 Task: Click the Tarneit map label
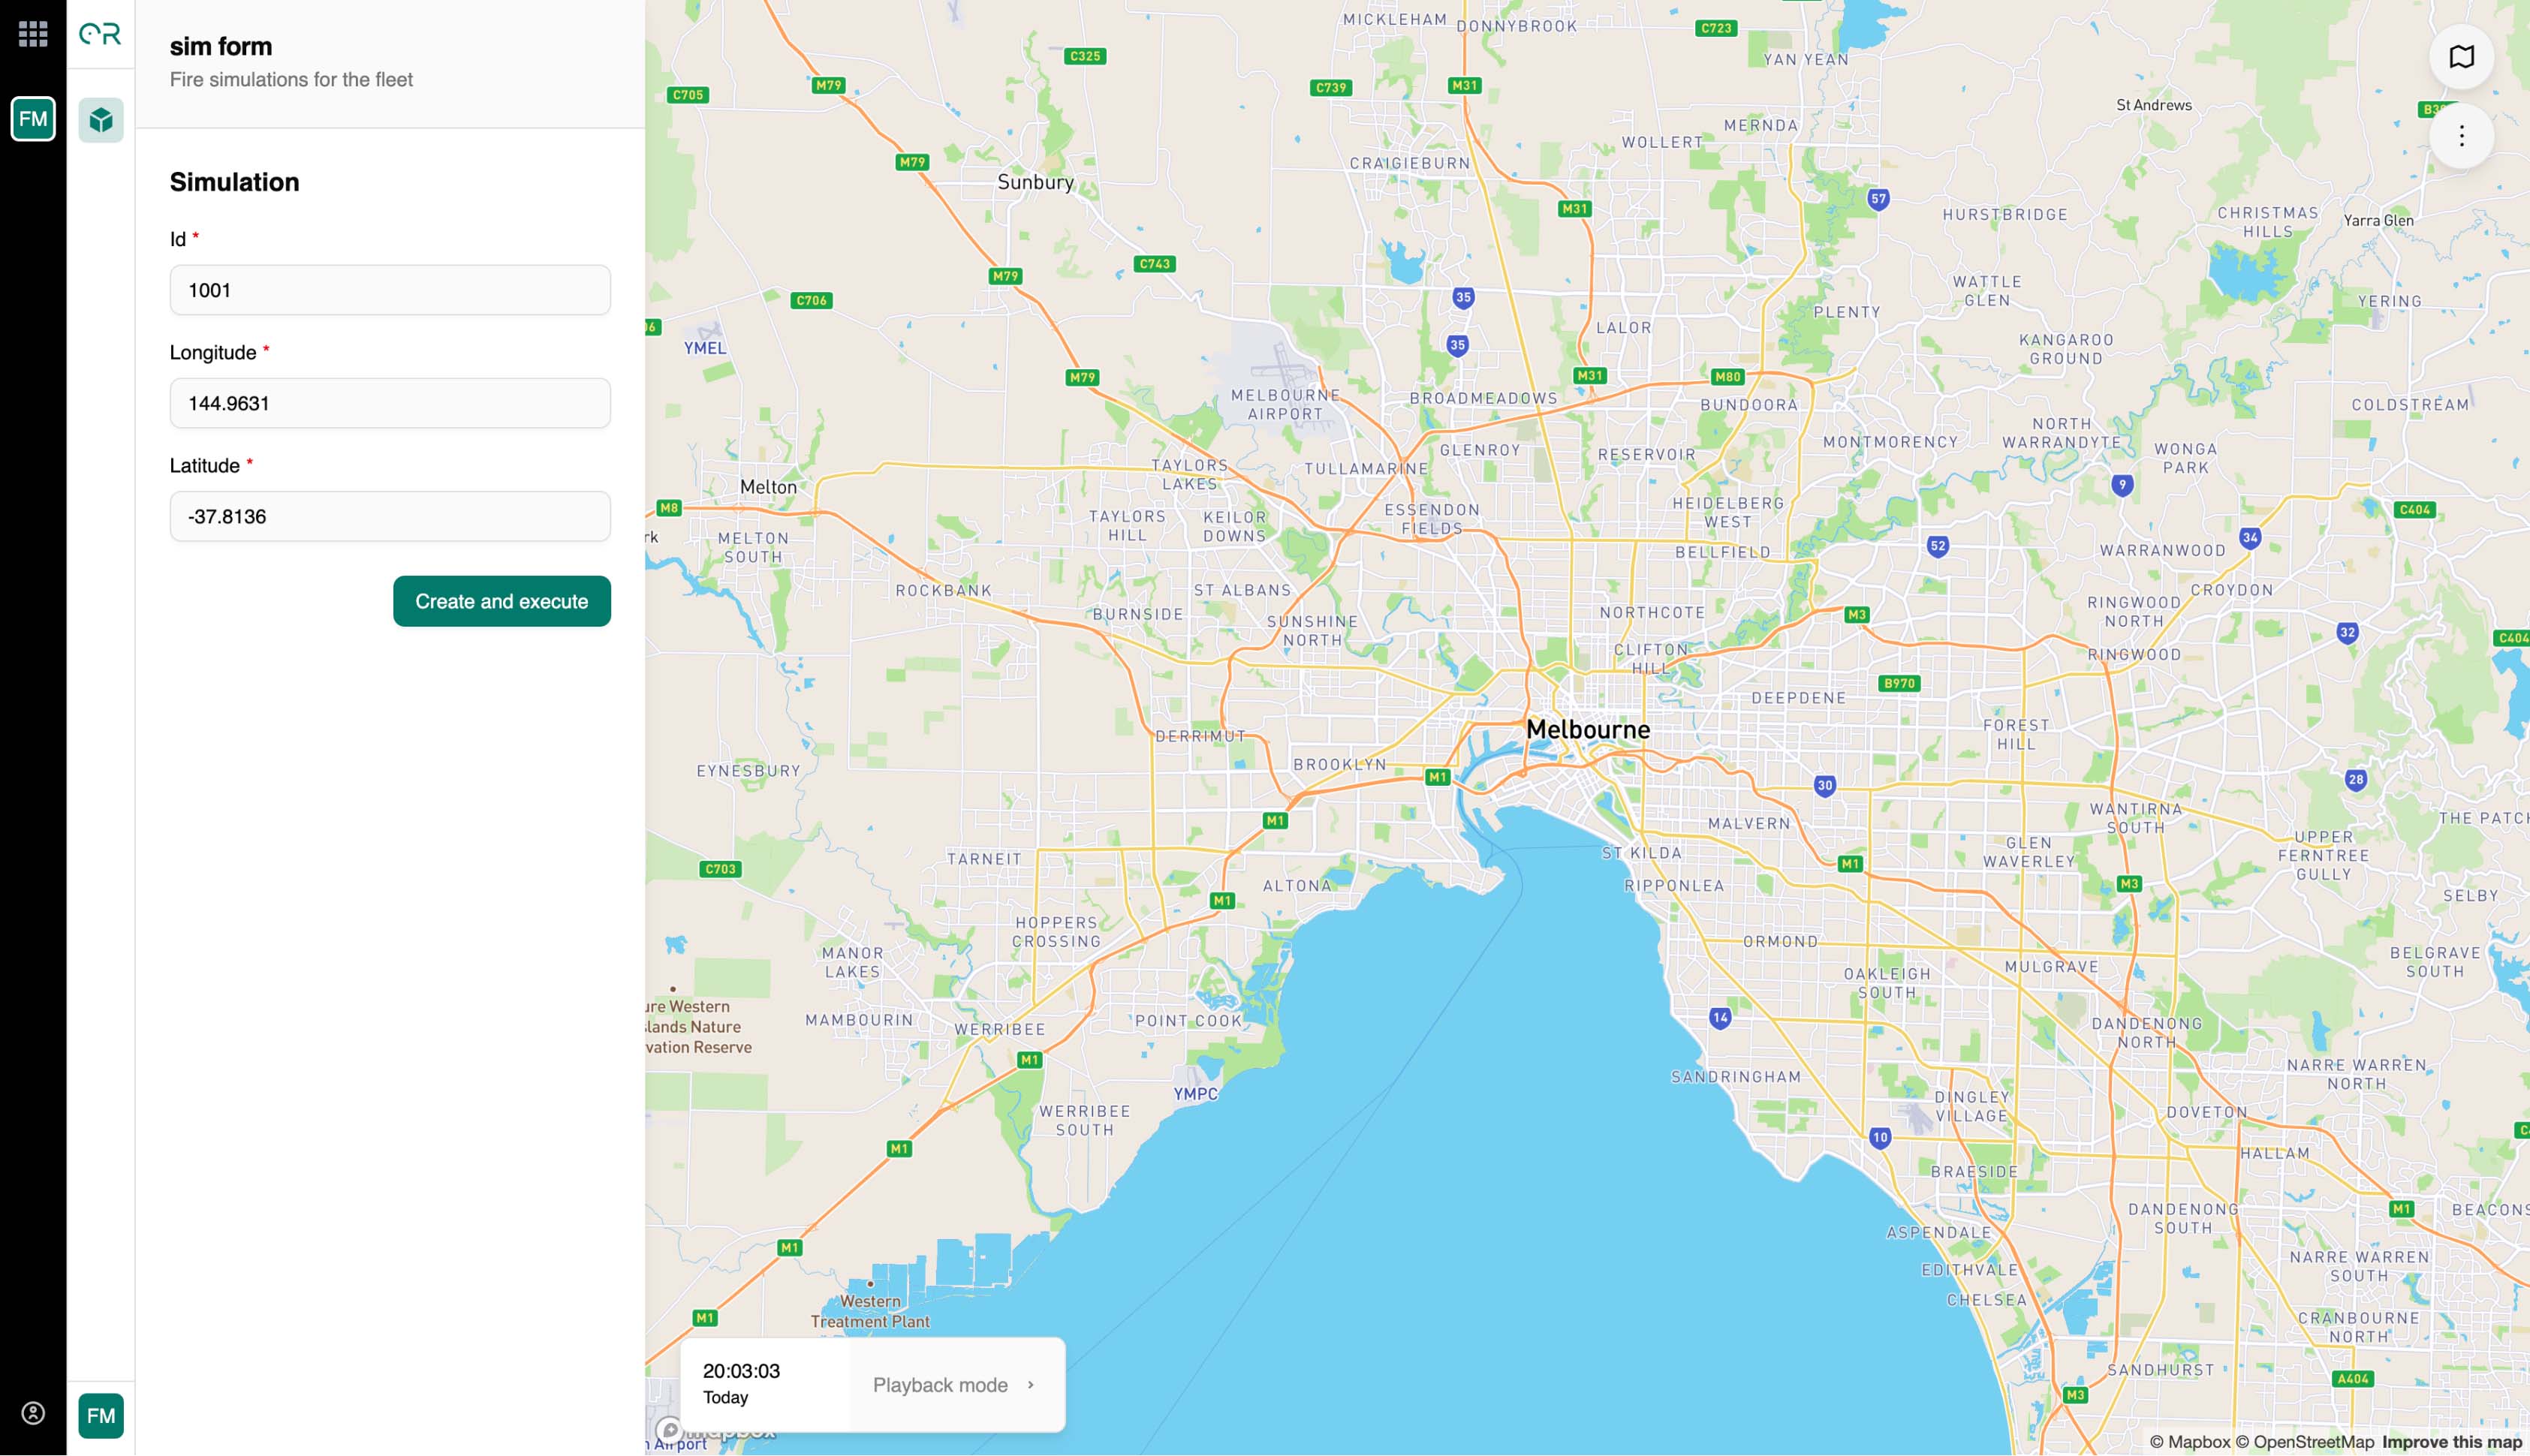point(984,859)
